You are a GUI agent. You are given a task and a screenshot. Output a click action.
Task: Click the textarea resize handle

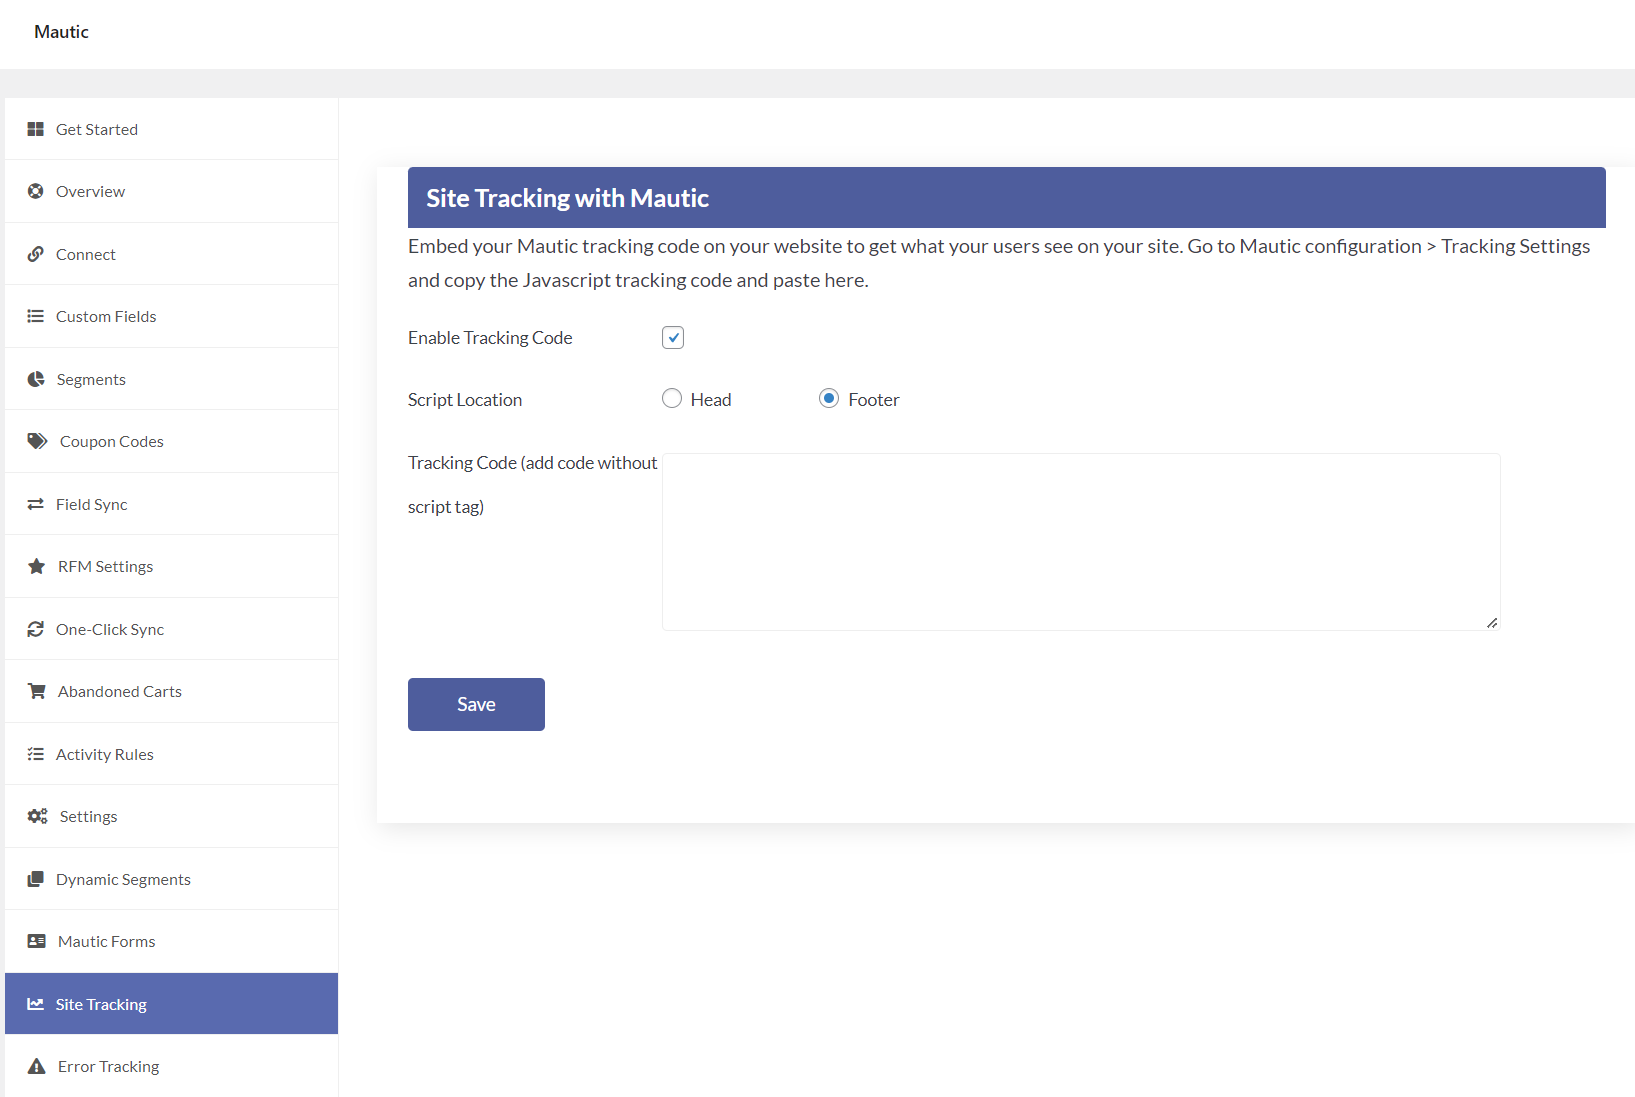point(1492,622)
